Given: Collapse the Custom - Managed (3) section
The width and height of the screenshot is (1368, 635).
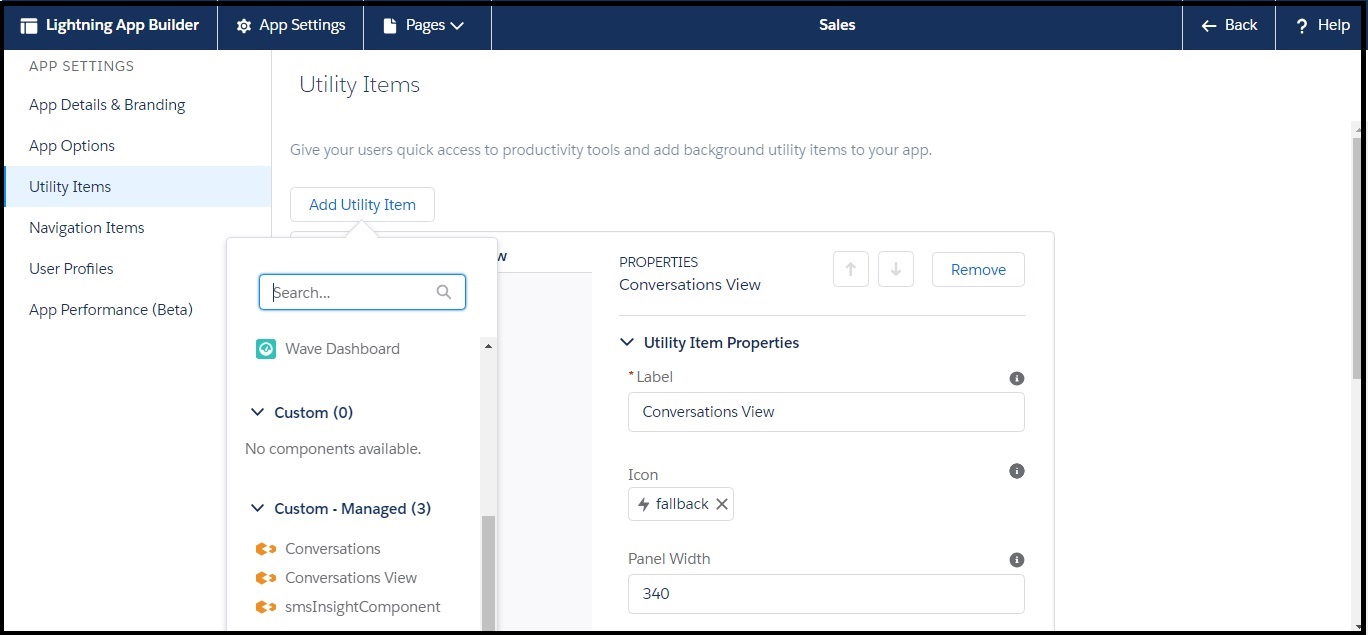Looking at the screenshot, I should click(x=257, y=508).
